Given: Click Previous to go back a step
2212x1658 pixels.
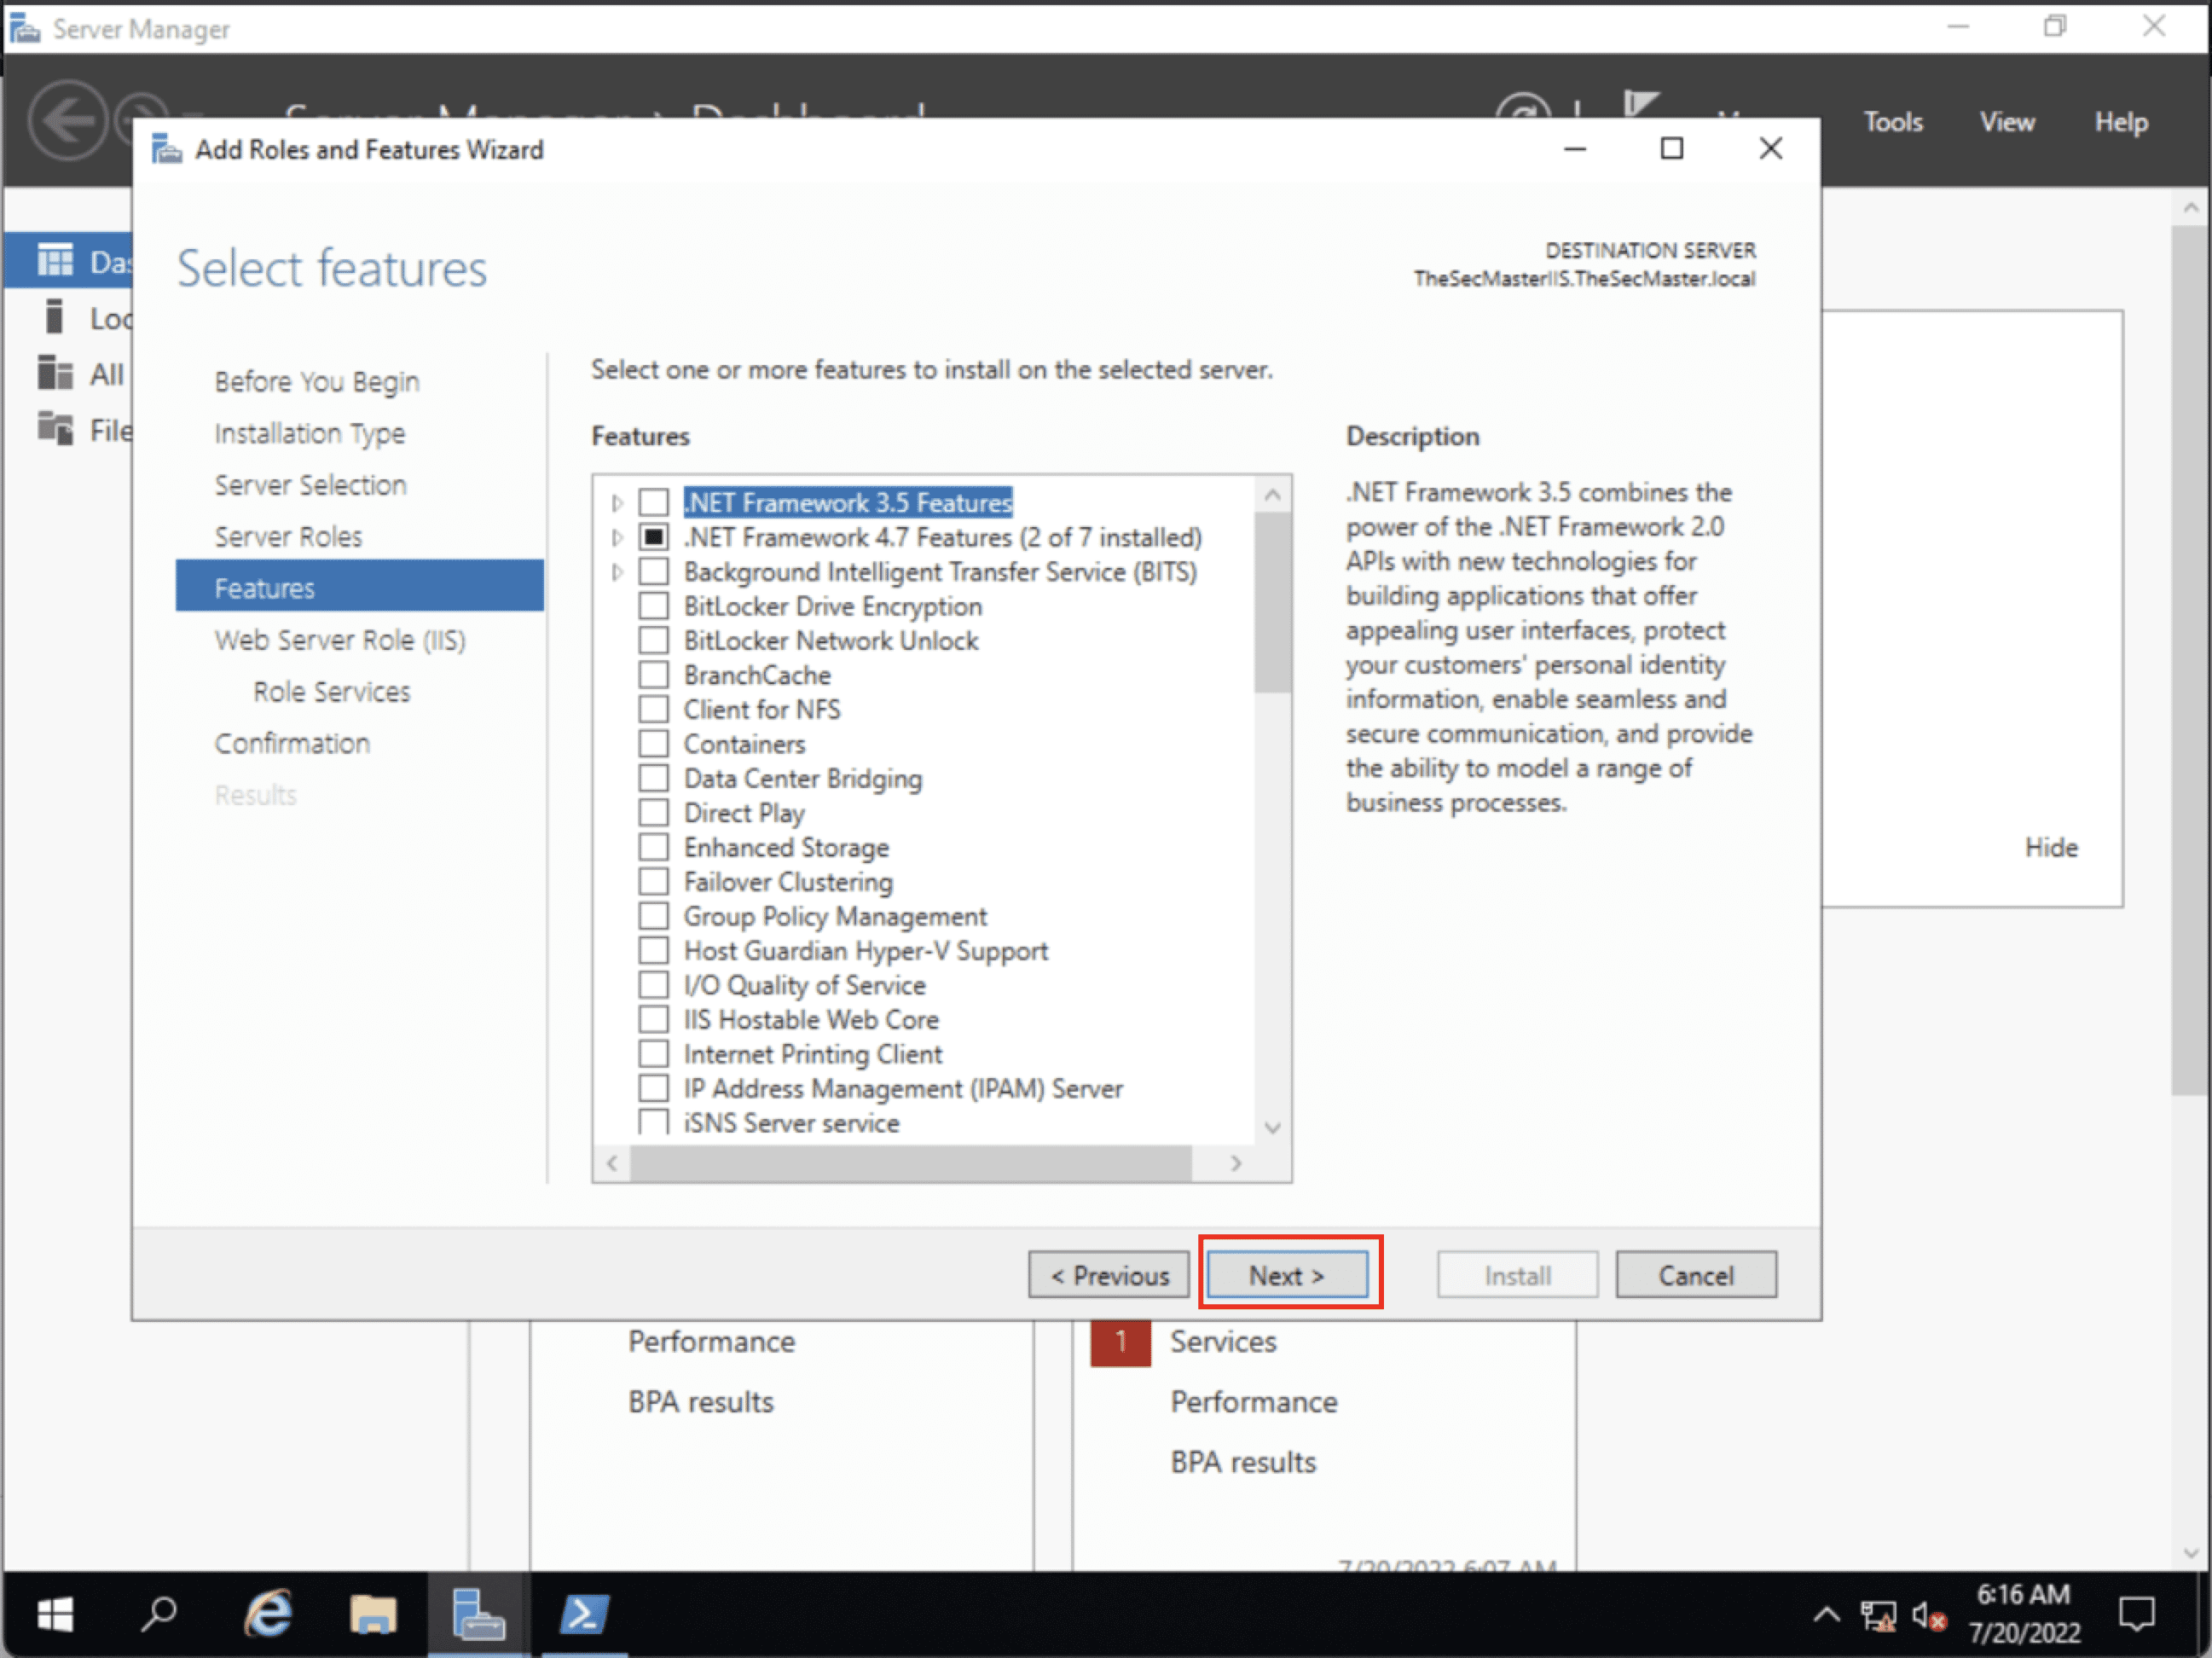Looking at the screenshot, I should pyautogui.click(x=1111, y=1272).
